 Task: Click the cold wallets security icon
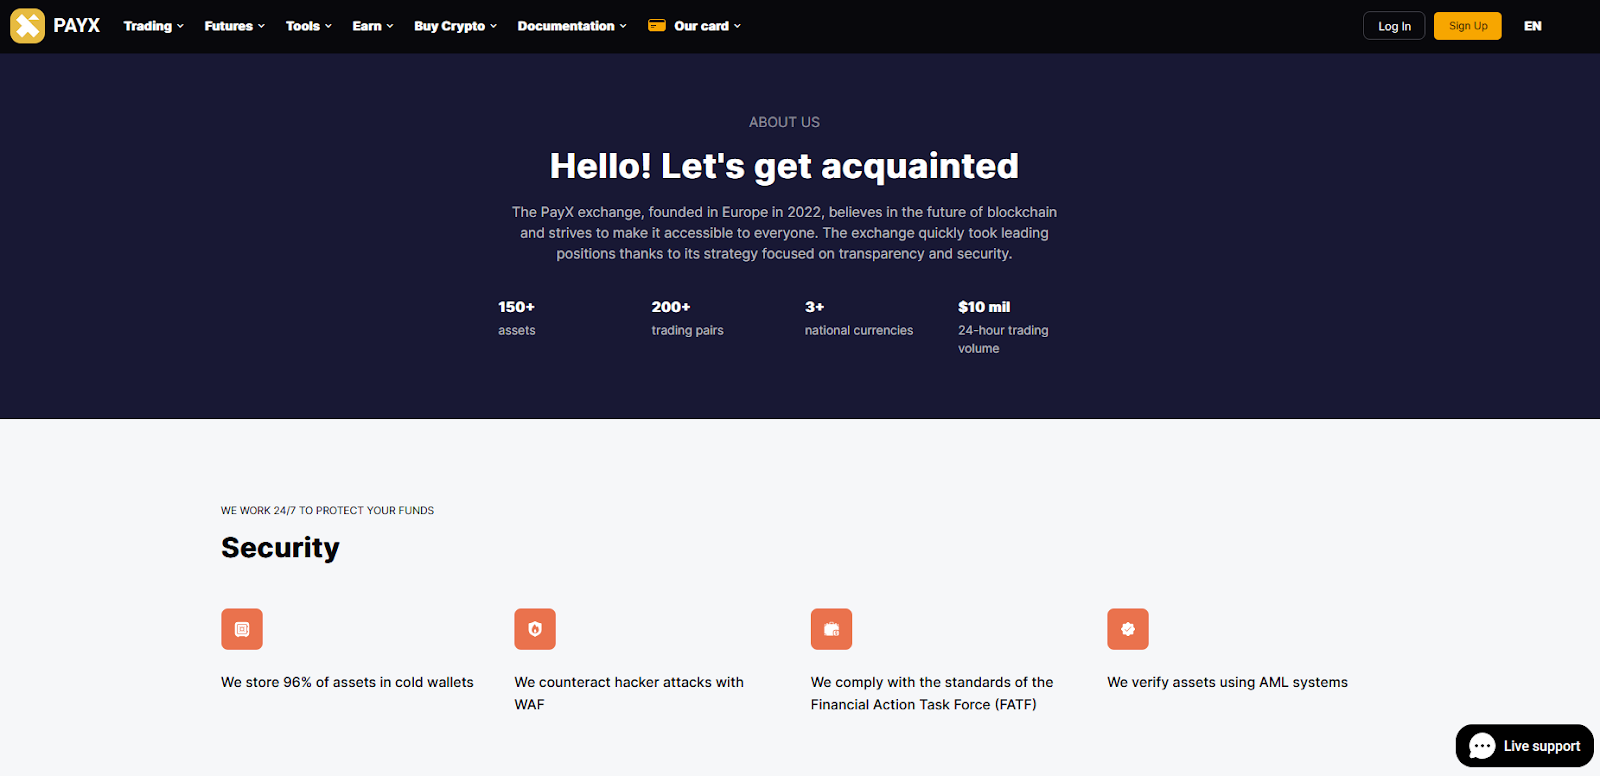(x=242, y=629)
